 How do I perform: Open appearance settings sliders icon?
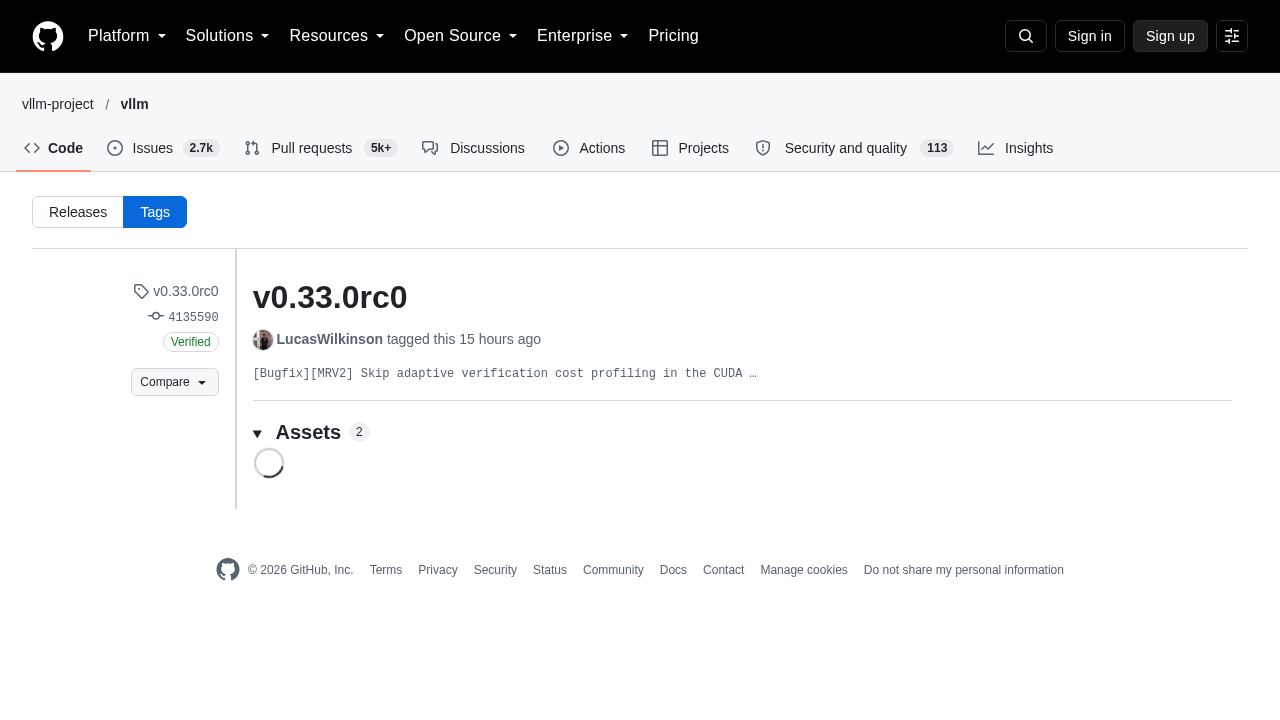1232,36
